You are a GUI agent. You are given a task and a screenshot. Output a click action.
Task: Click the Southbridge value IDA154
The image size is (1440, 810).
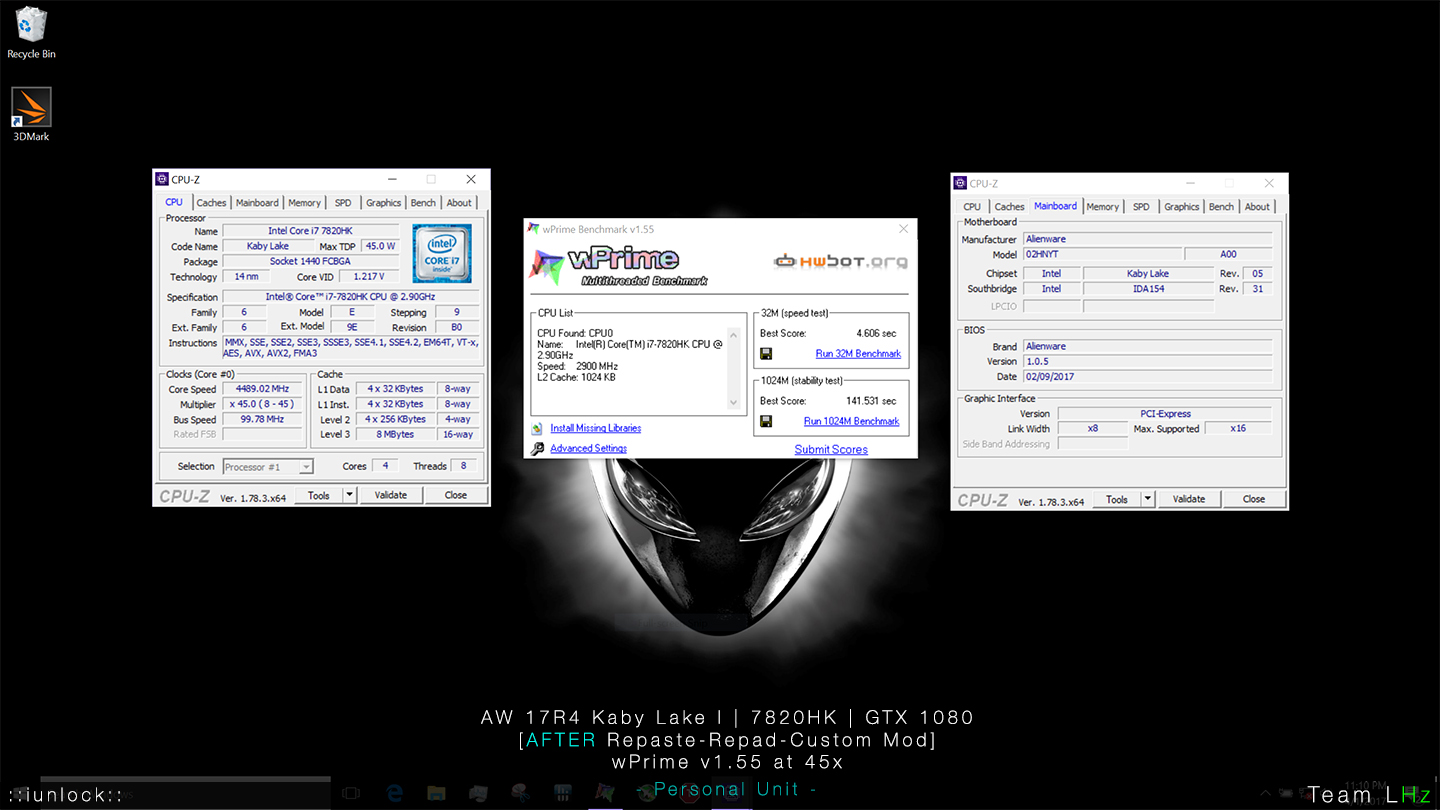coord(1148,289)
